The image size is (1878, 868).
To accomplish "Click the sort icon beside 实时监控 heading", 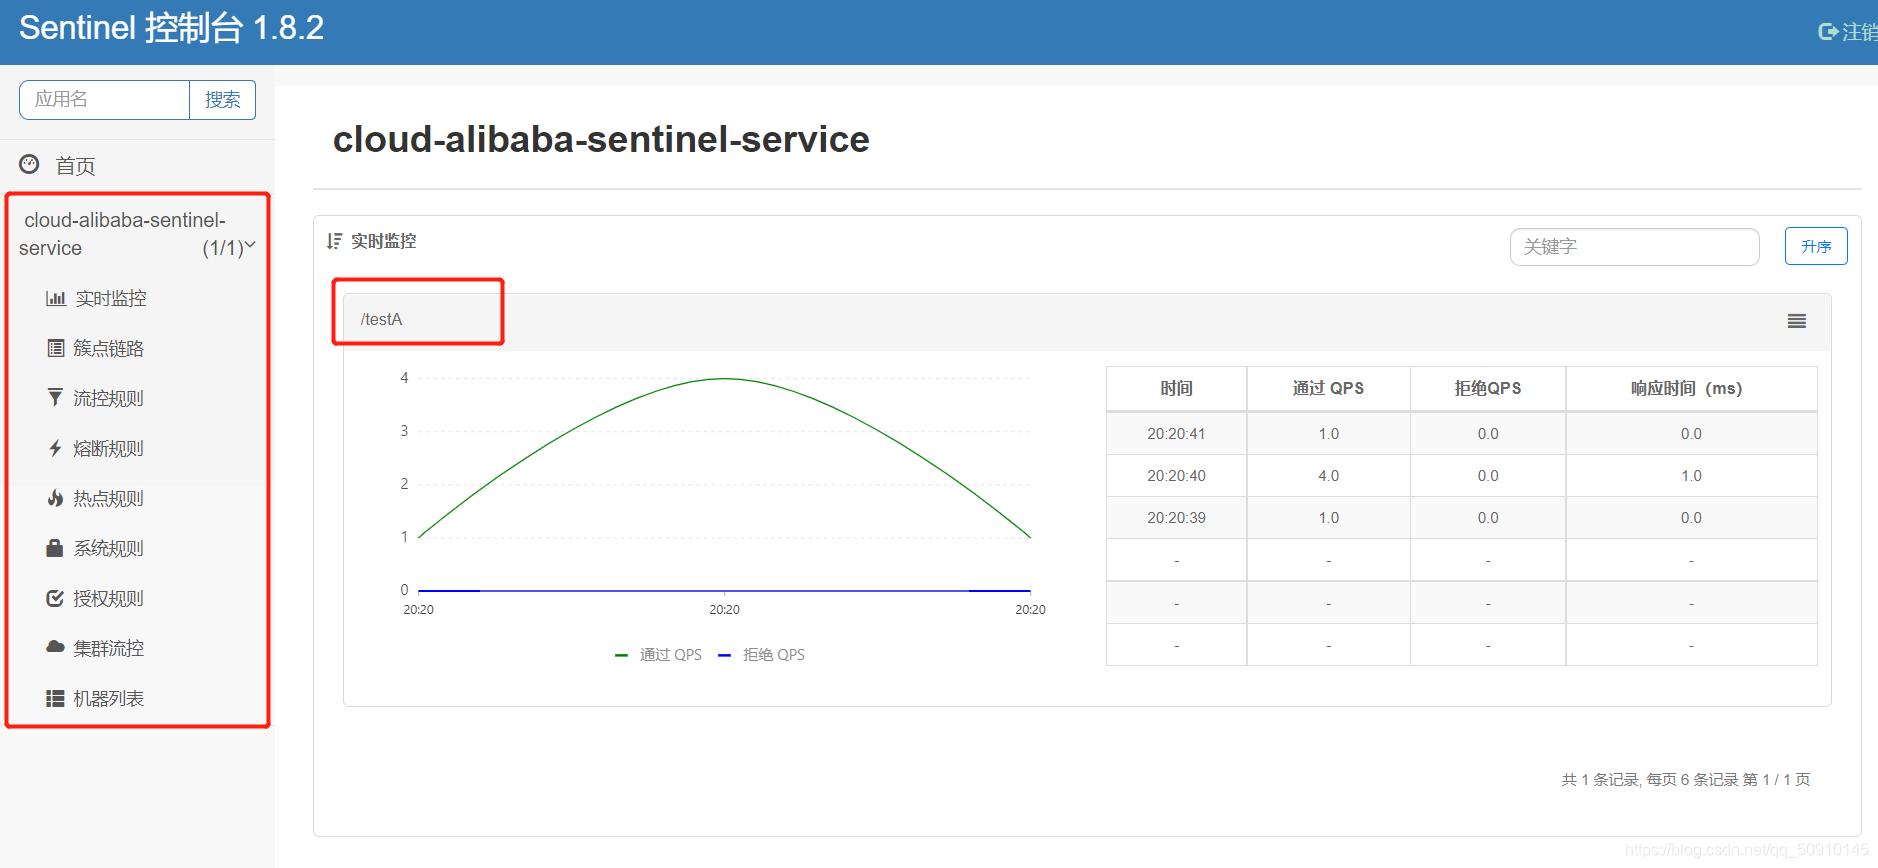I will [x=334, y=241].
